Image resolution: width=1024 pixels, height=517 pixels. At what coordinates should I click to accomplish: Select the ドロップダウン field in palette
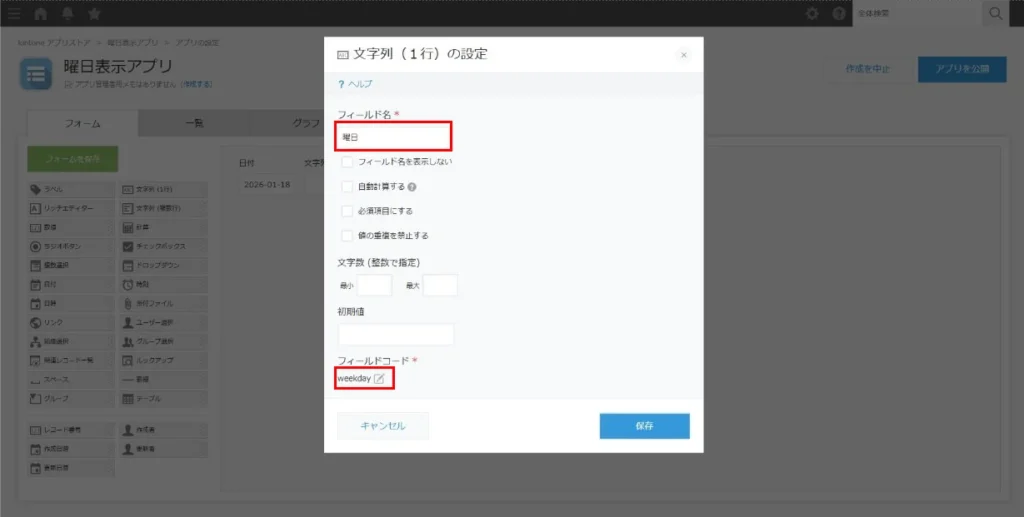164,266
